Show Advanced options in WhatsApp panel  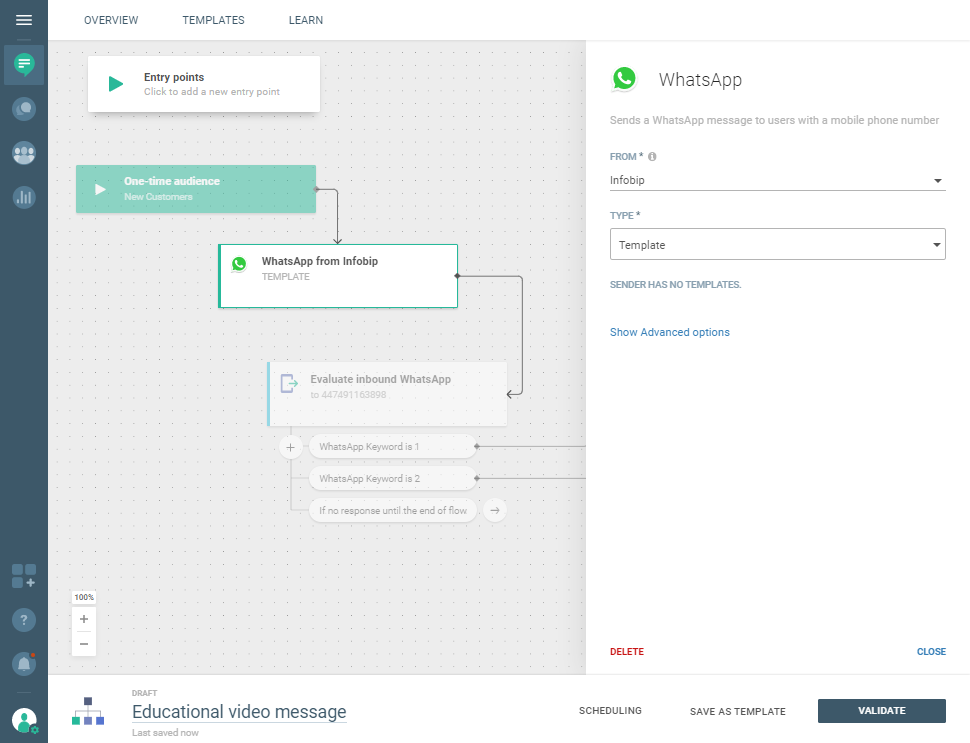(669, 332)
